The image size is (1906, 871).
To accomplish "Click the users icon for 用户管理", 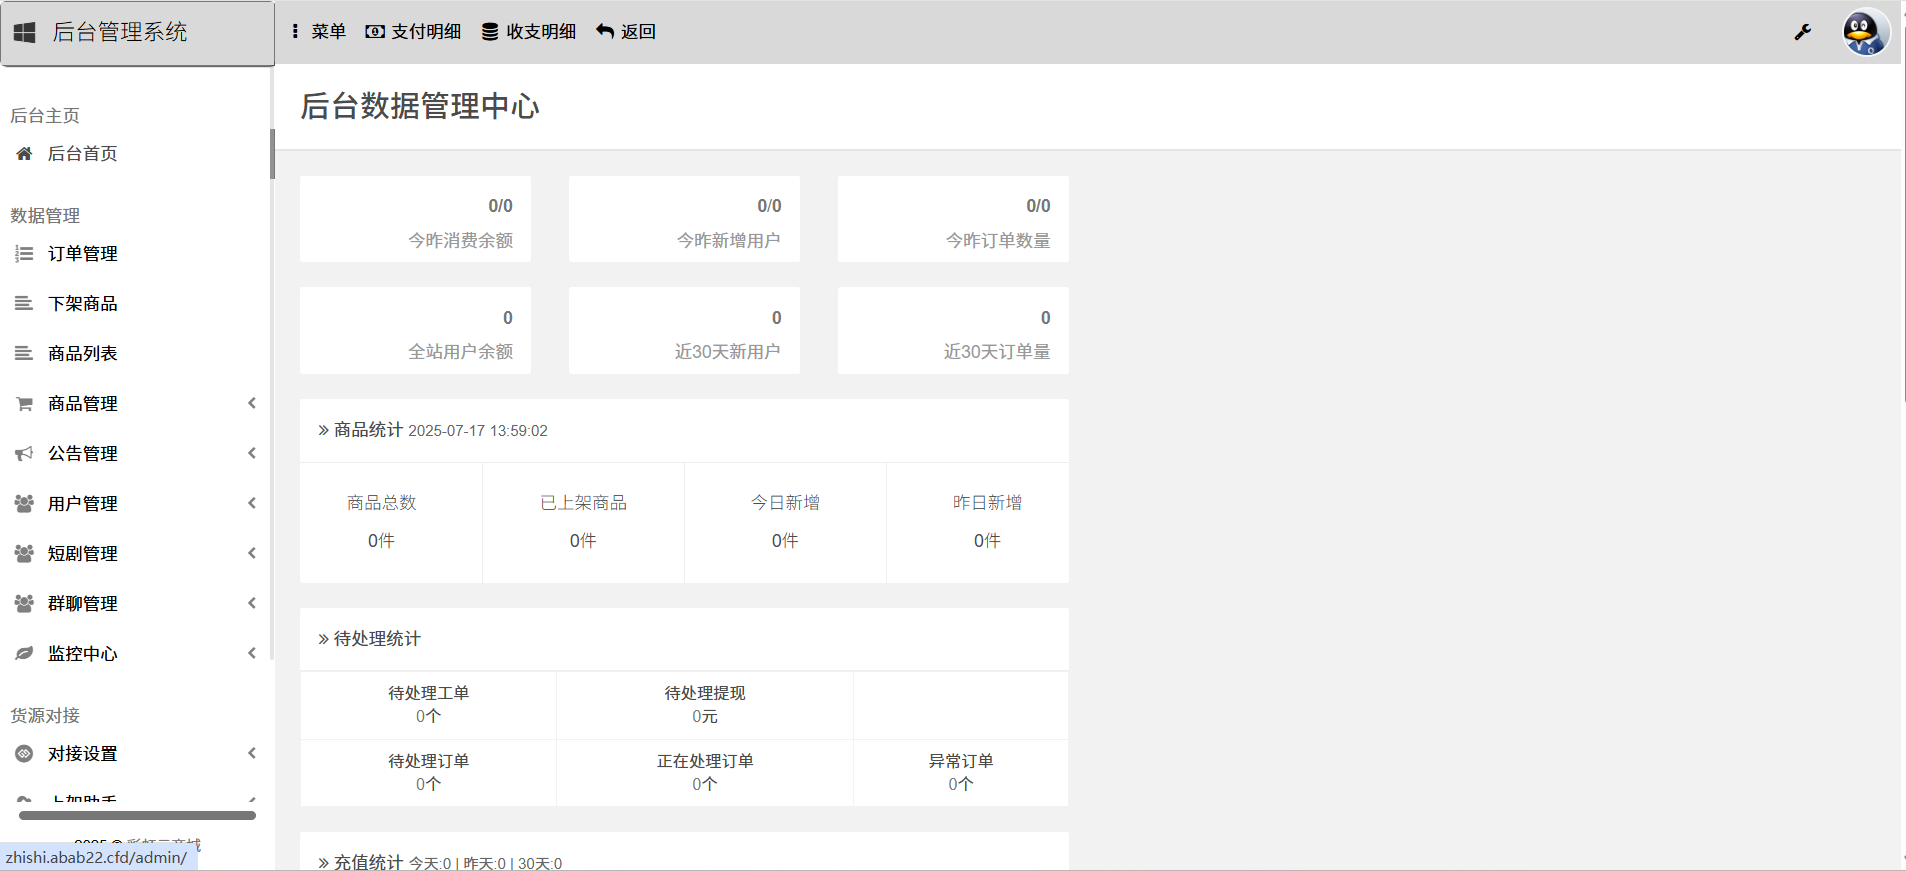I will click(x=24, y=504).
